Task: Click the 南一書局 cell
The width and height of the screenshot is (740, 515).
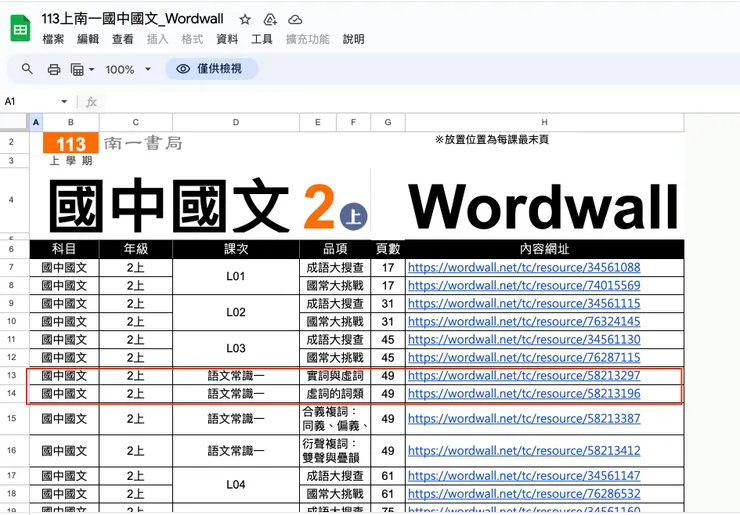Action: [143, 143]
